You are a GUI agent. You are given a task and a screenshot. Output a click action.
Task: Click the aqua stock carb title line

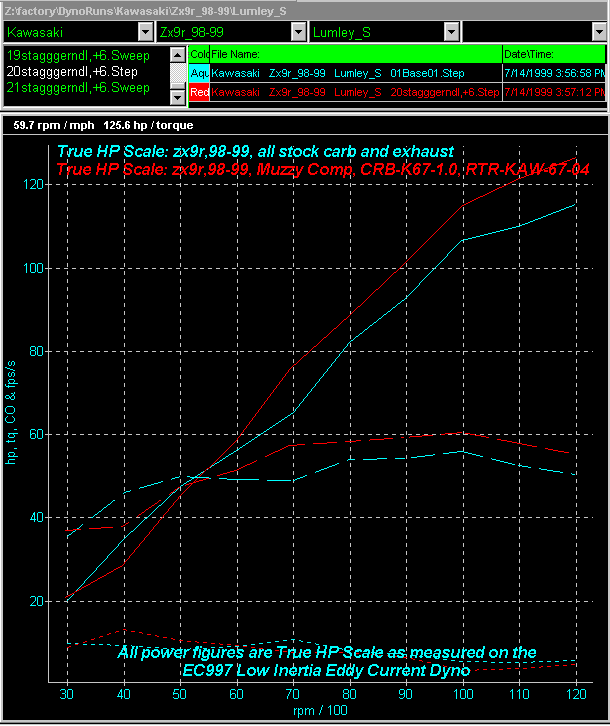[x=255, y=151]
